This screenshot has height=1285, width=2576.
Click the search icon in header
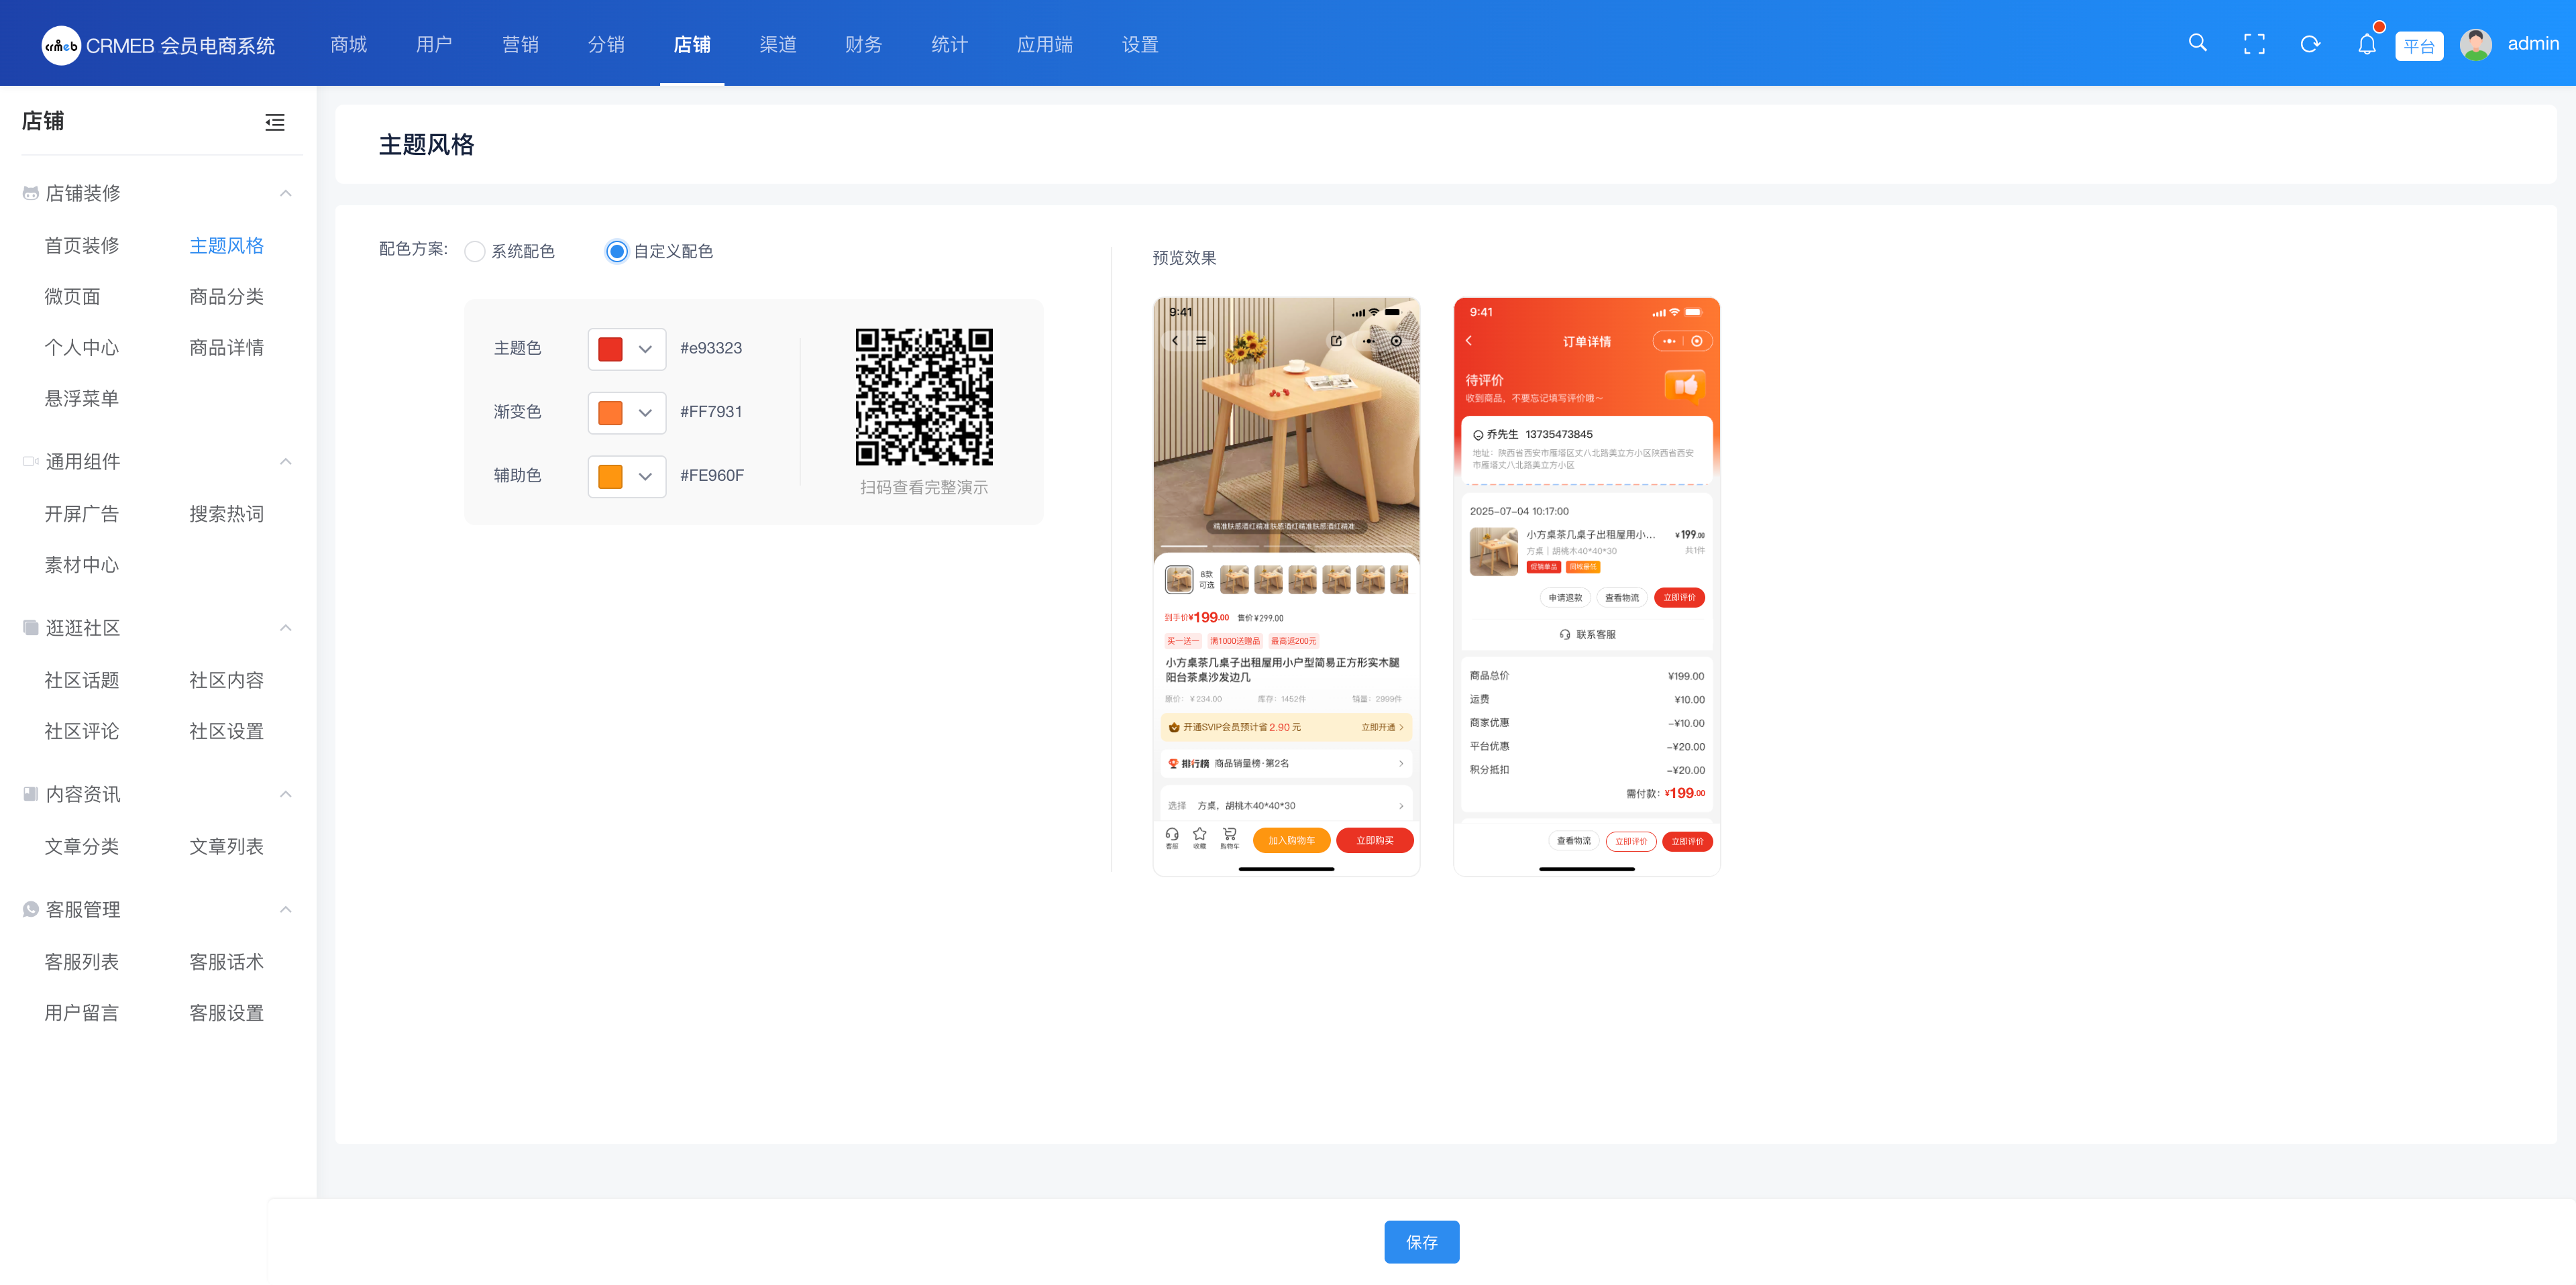[2197, 43]
